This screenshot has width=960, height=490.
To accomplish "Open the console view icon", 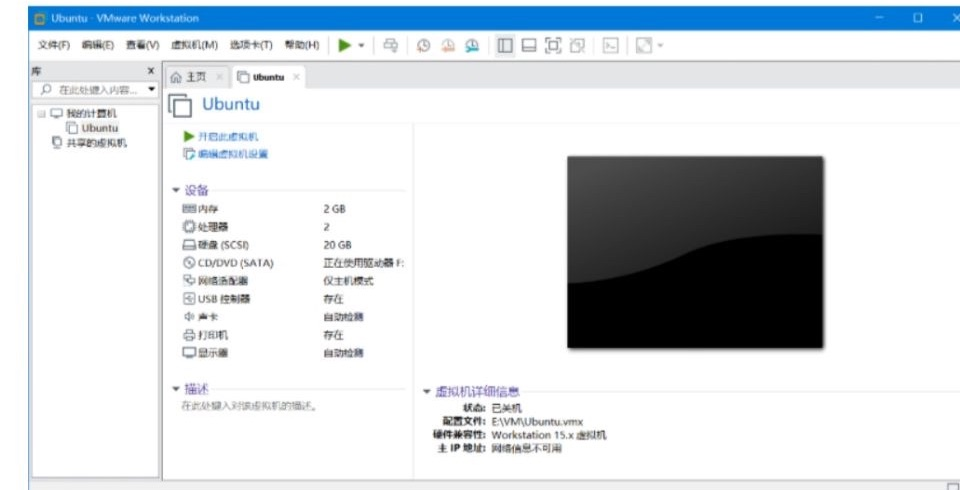I will [610, 45].
